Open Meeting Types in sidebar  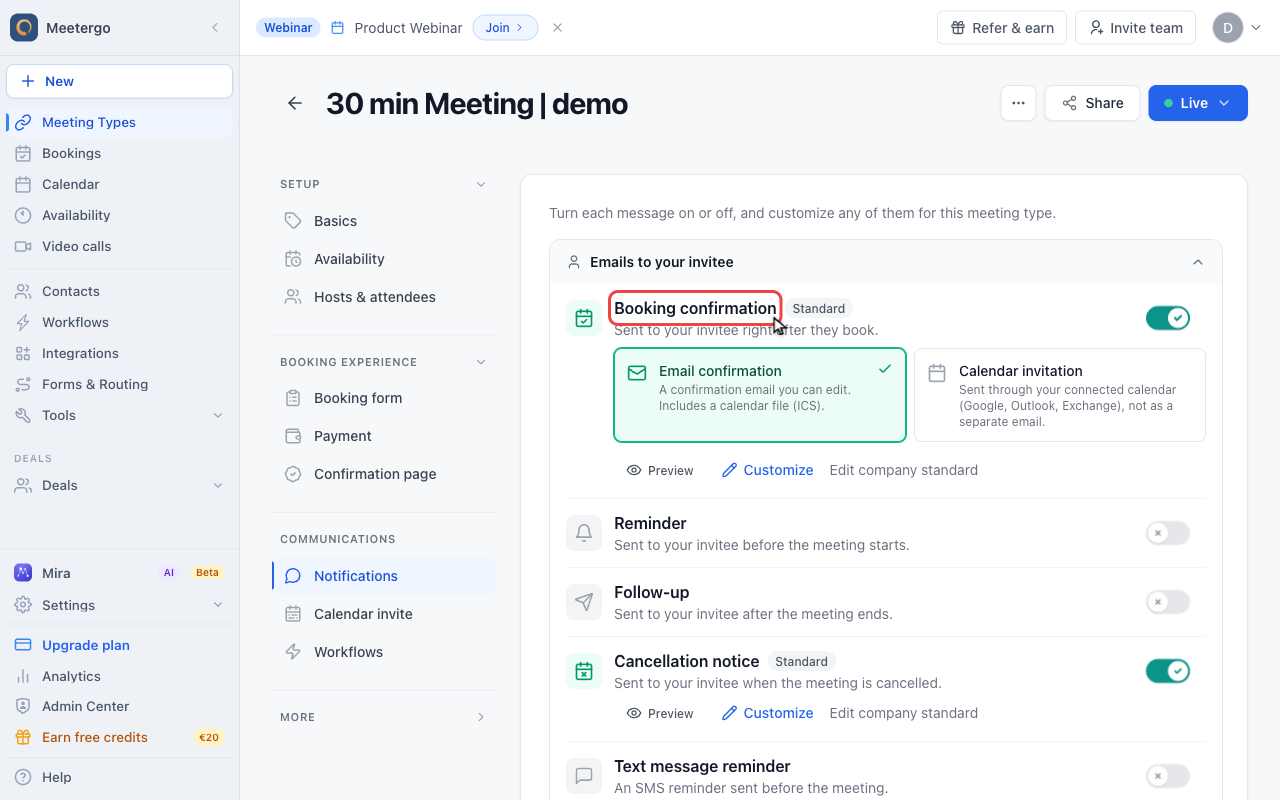pos(120,122)
